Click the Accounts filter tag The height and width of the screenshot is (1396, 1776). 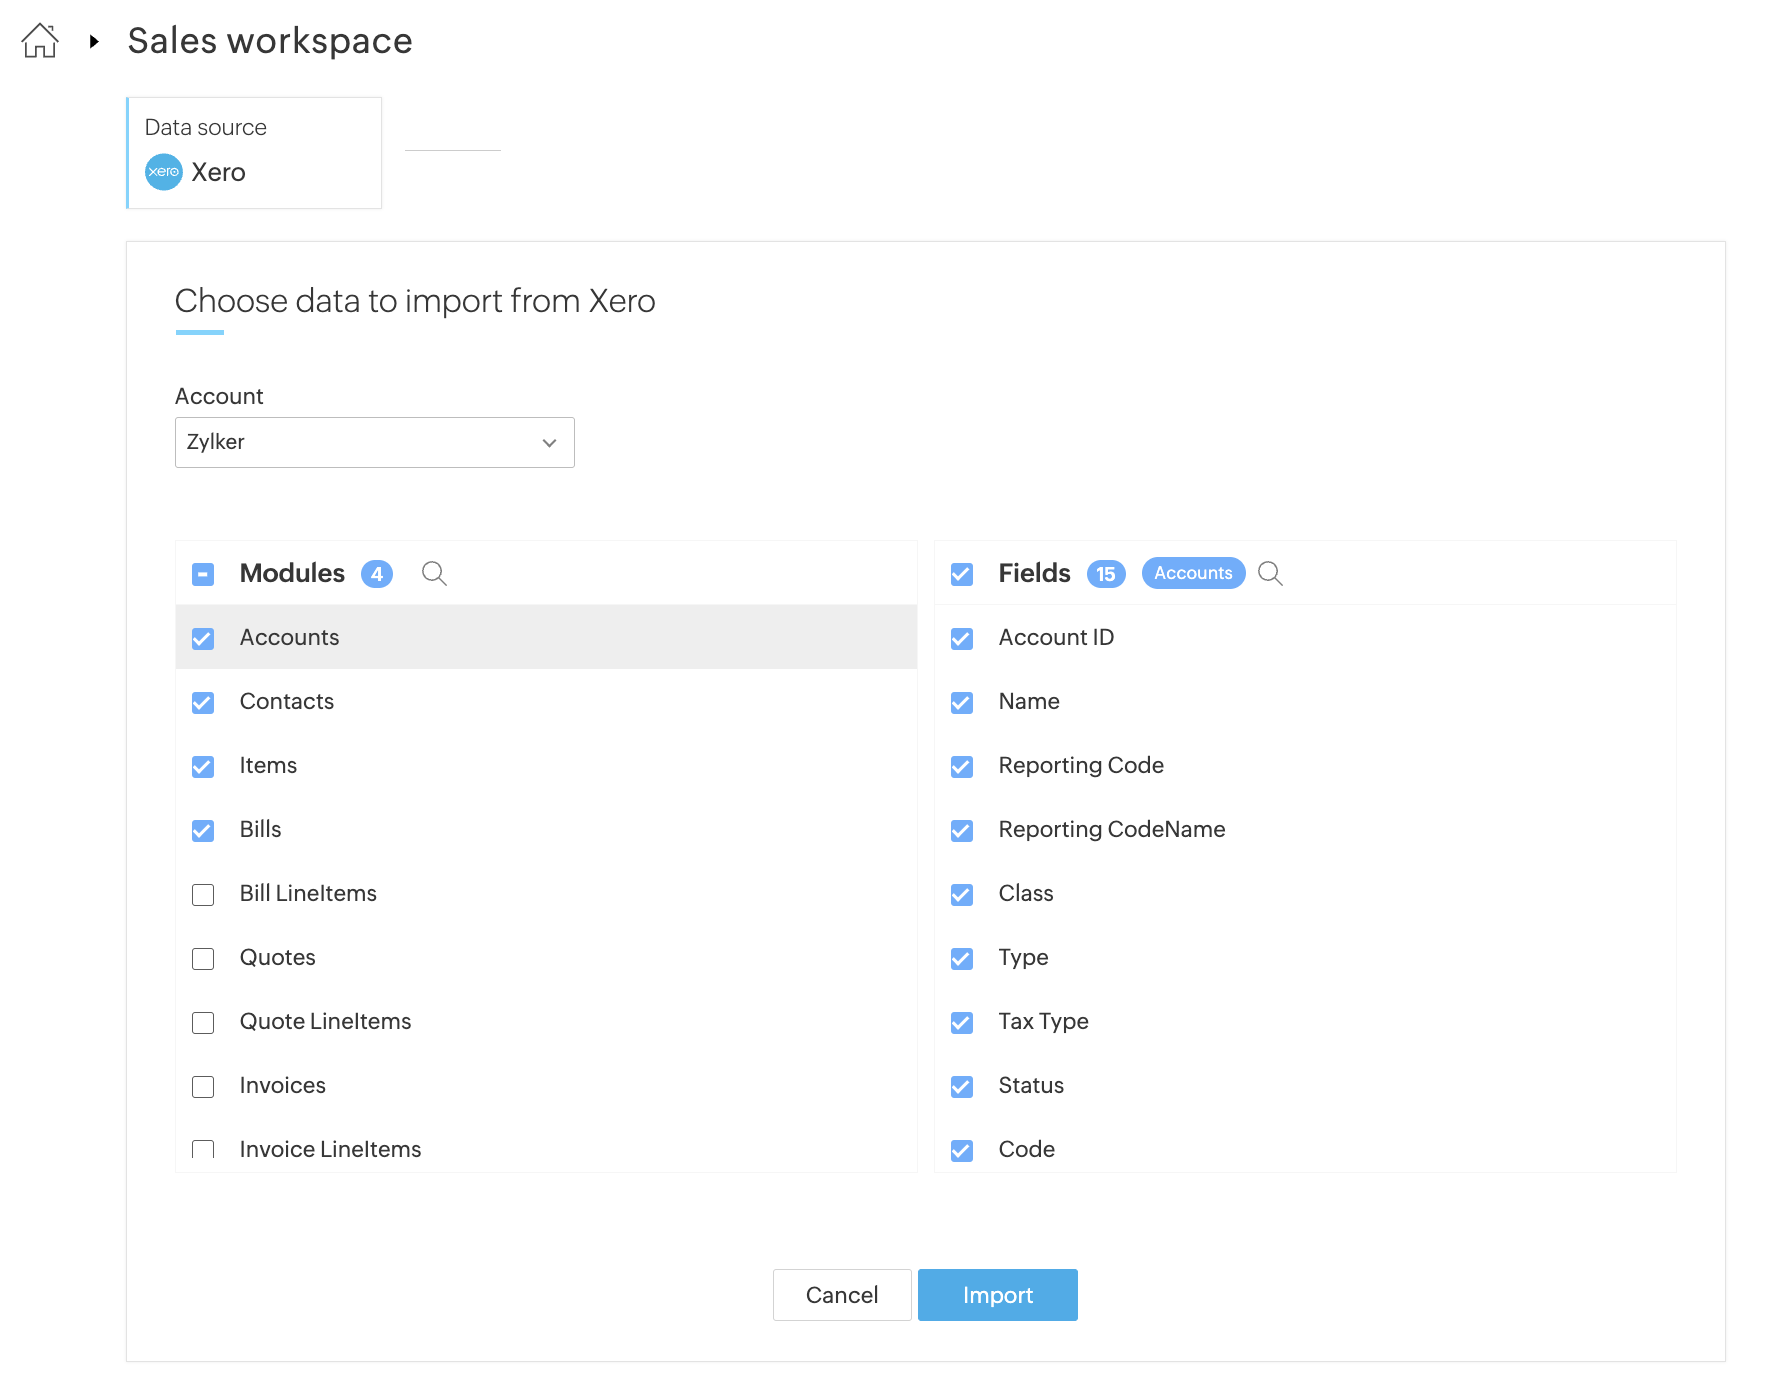1193,573
